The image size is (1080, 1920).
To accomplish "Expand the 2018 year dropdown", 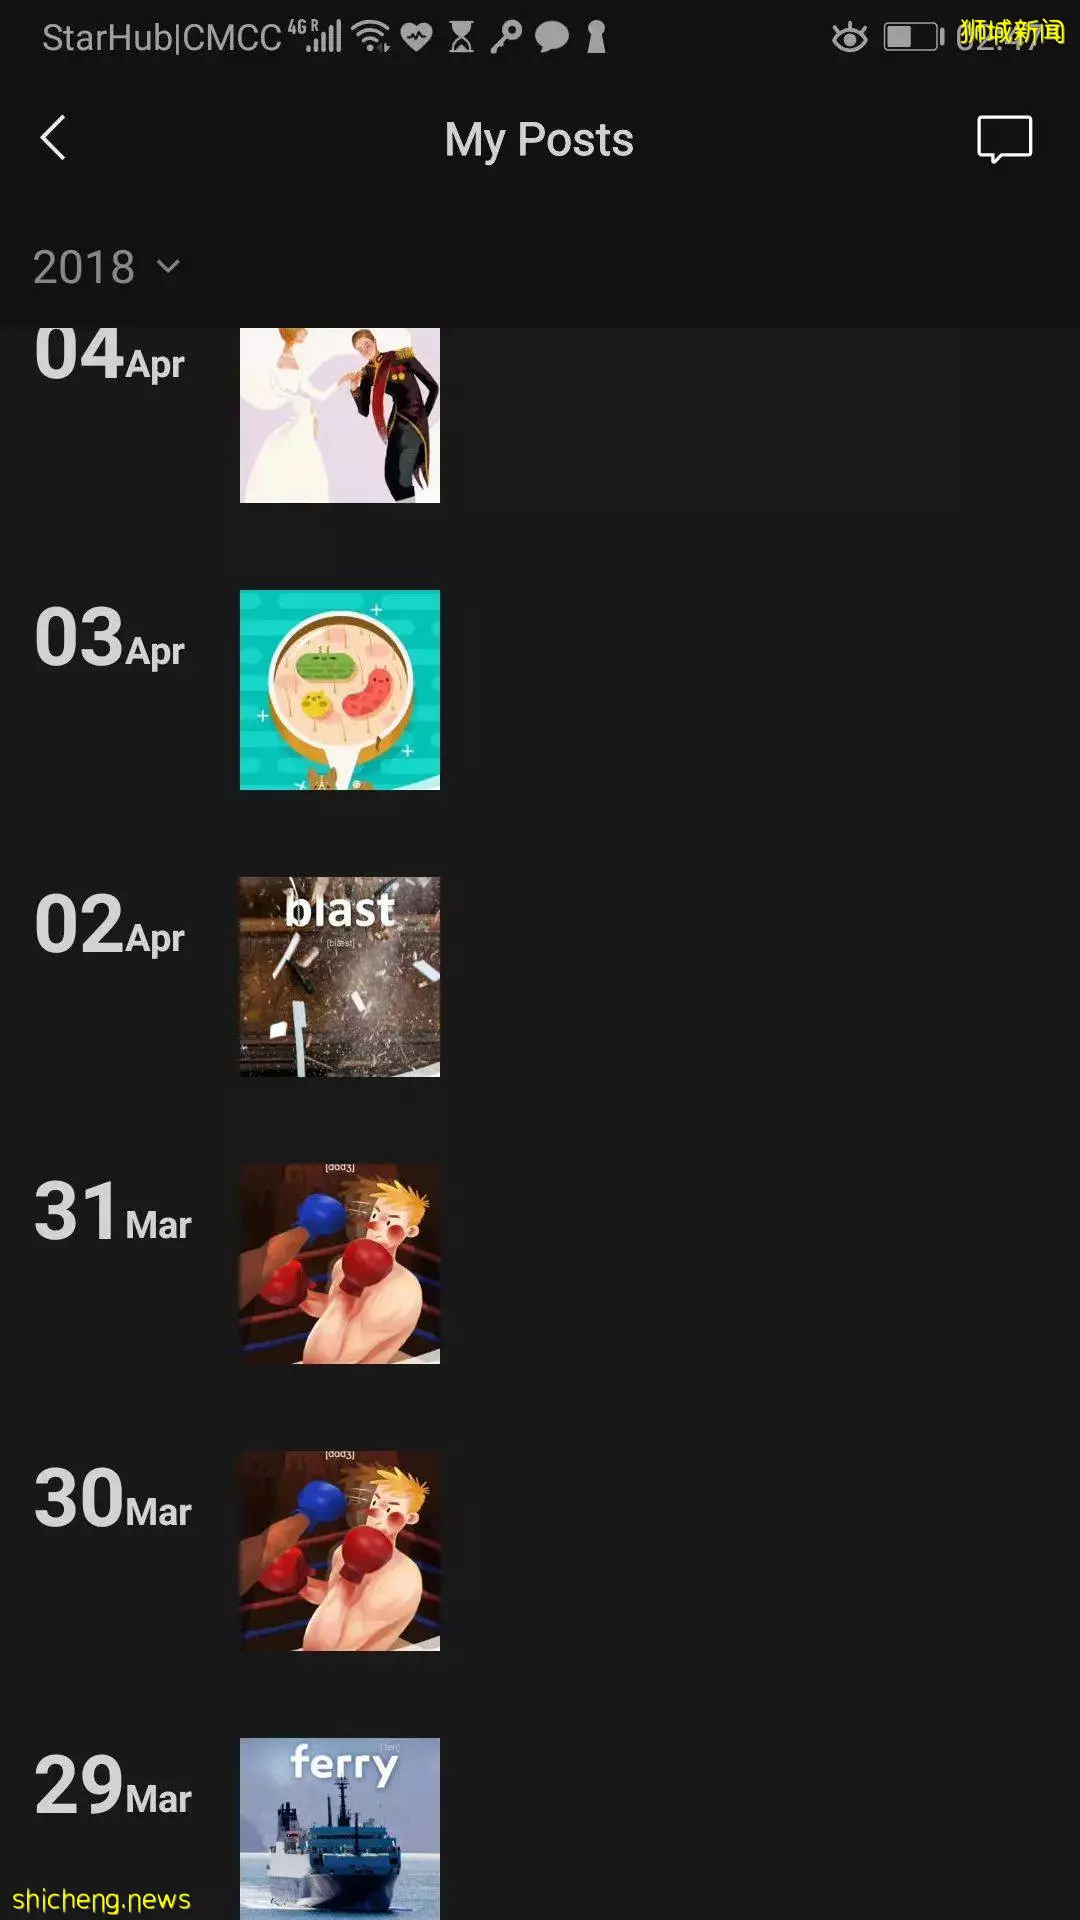I will point(106,267).
